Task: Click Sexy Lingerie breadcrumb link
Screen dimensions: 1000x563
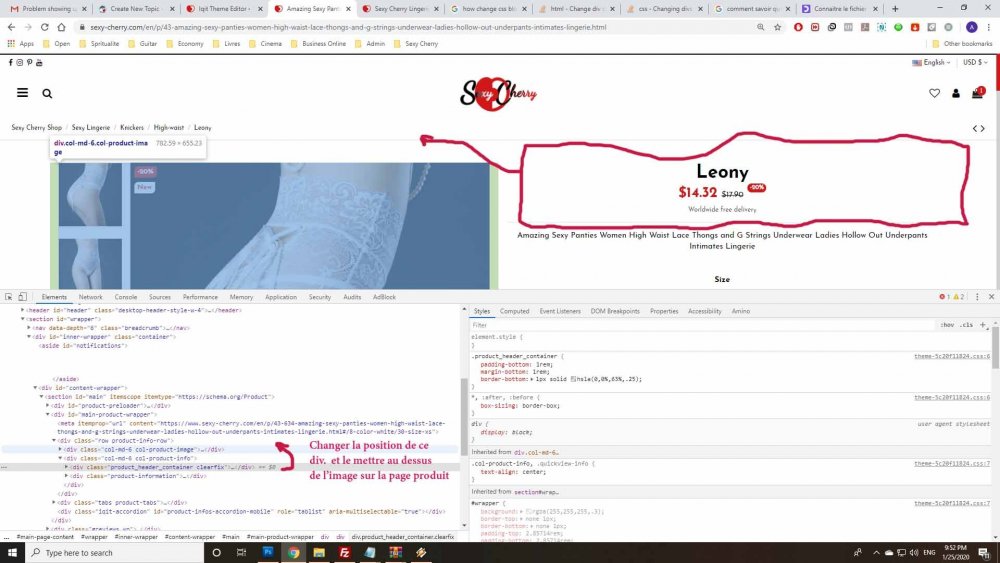Action: [91, 128]
